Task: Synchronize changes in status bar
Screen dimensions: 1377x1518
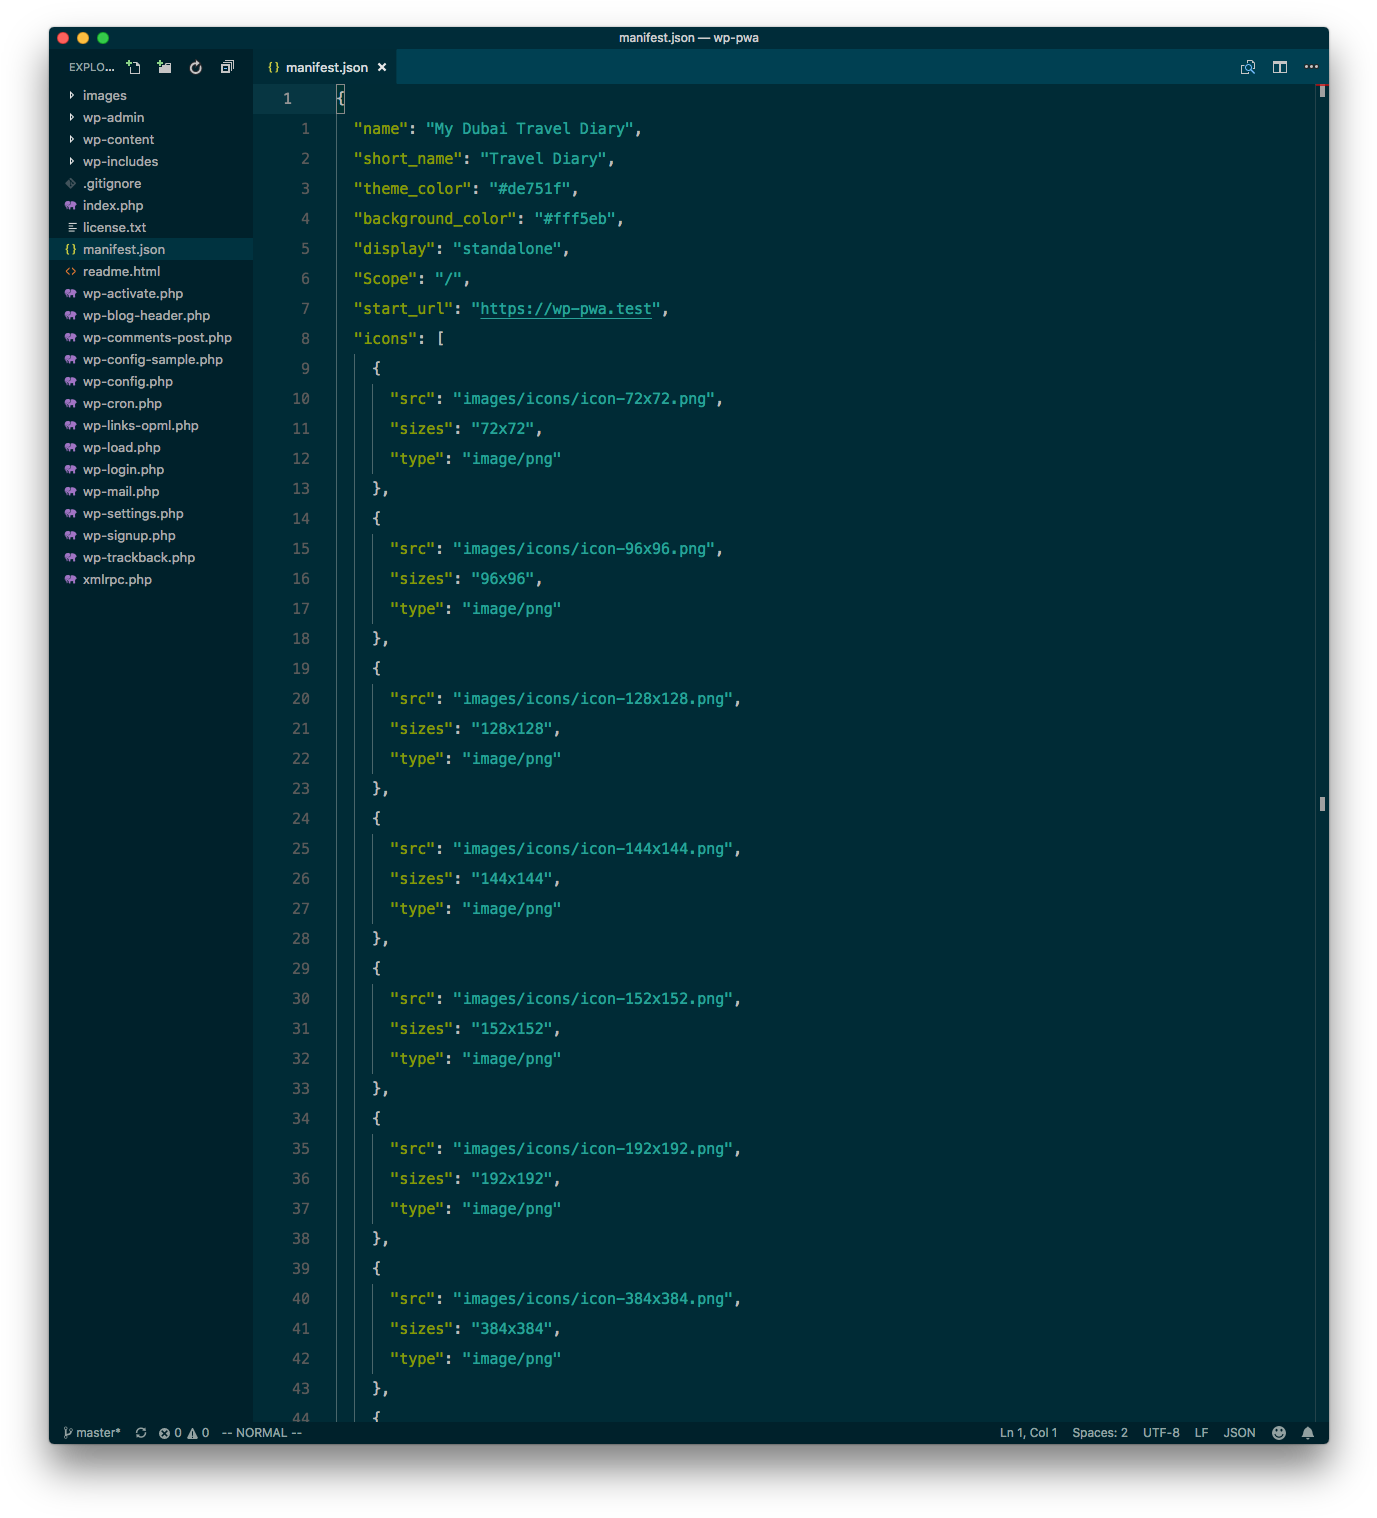Action: pos(141,1433)
